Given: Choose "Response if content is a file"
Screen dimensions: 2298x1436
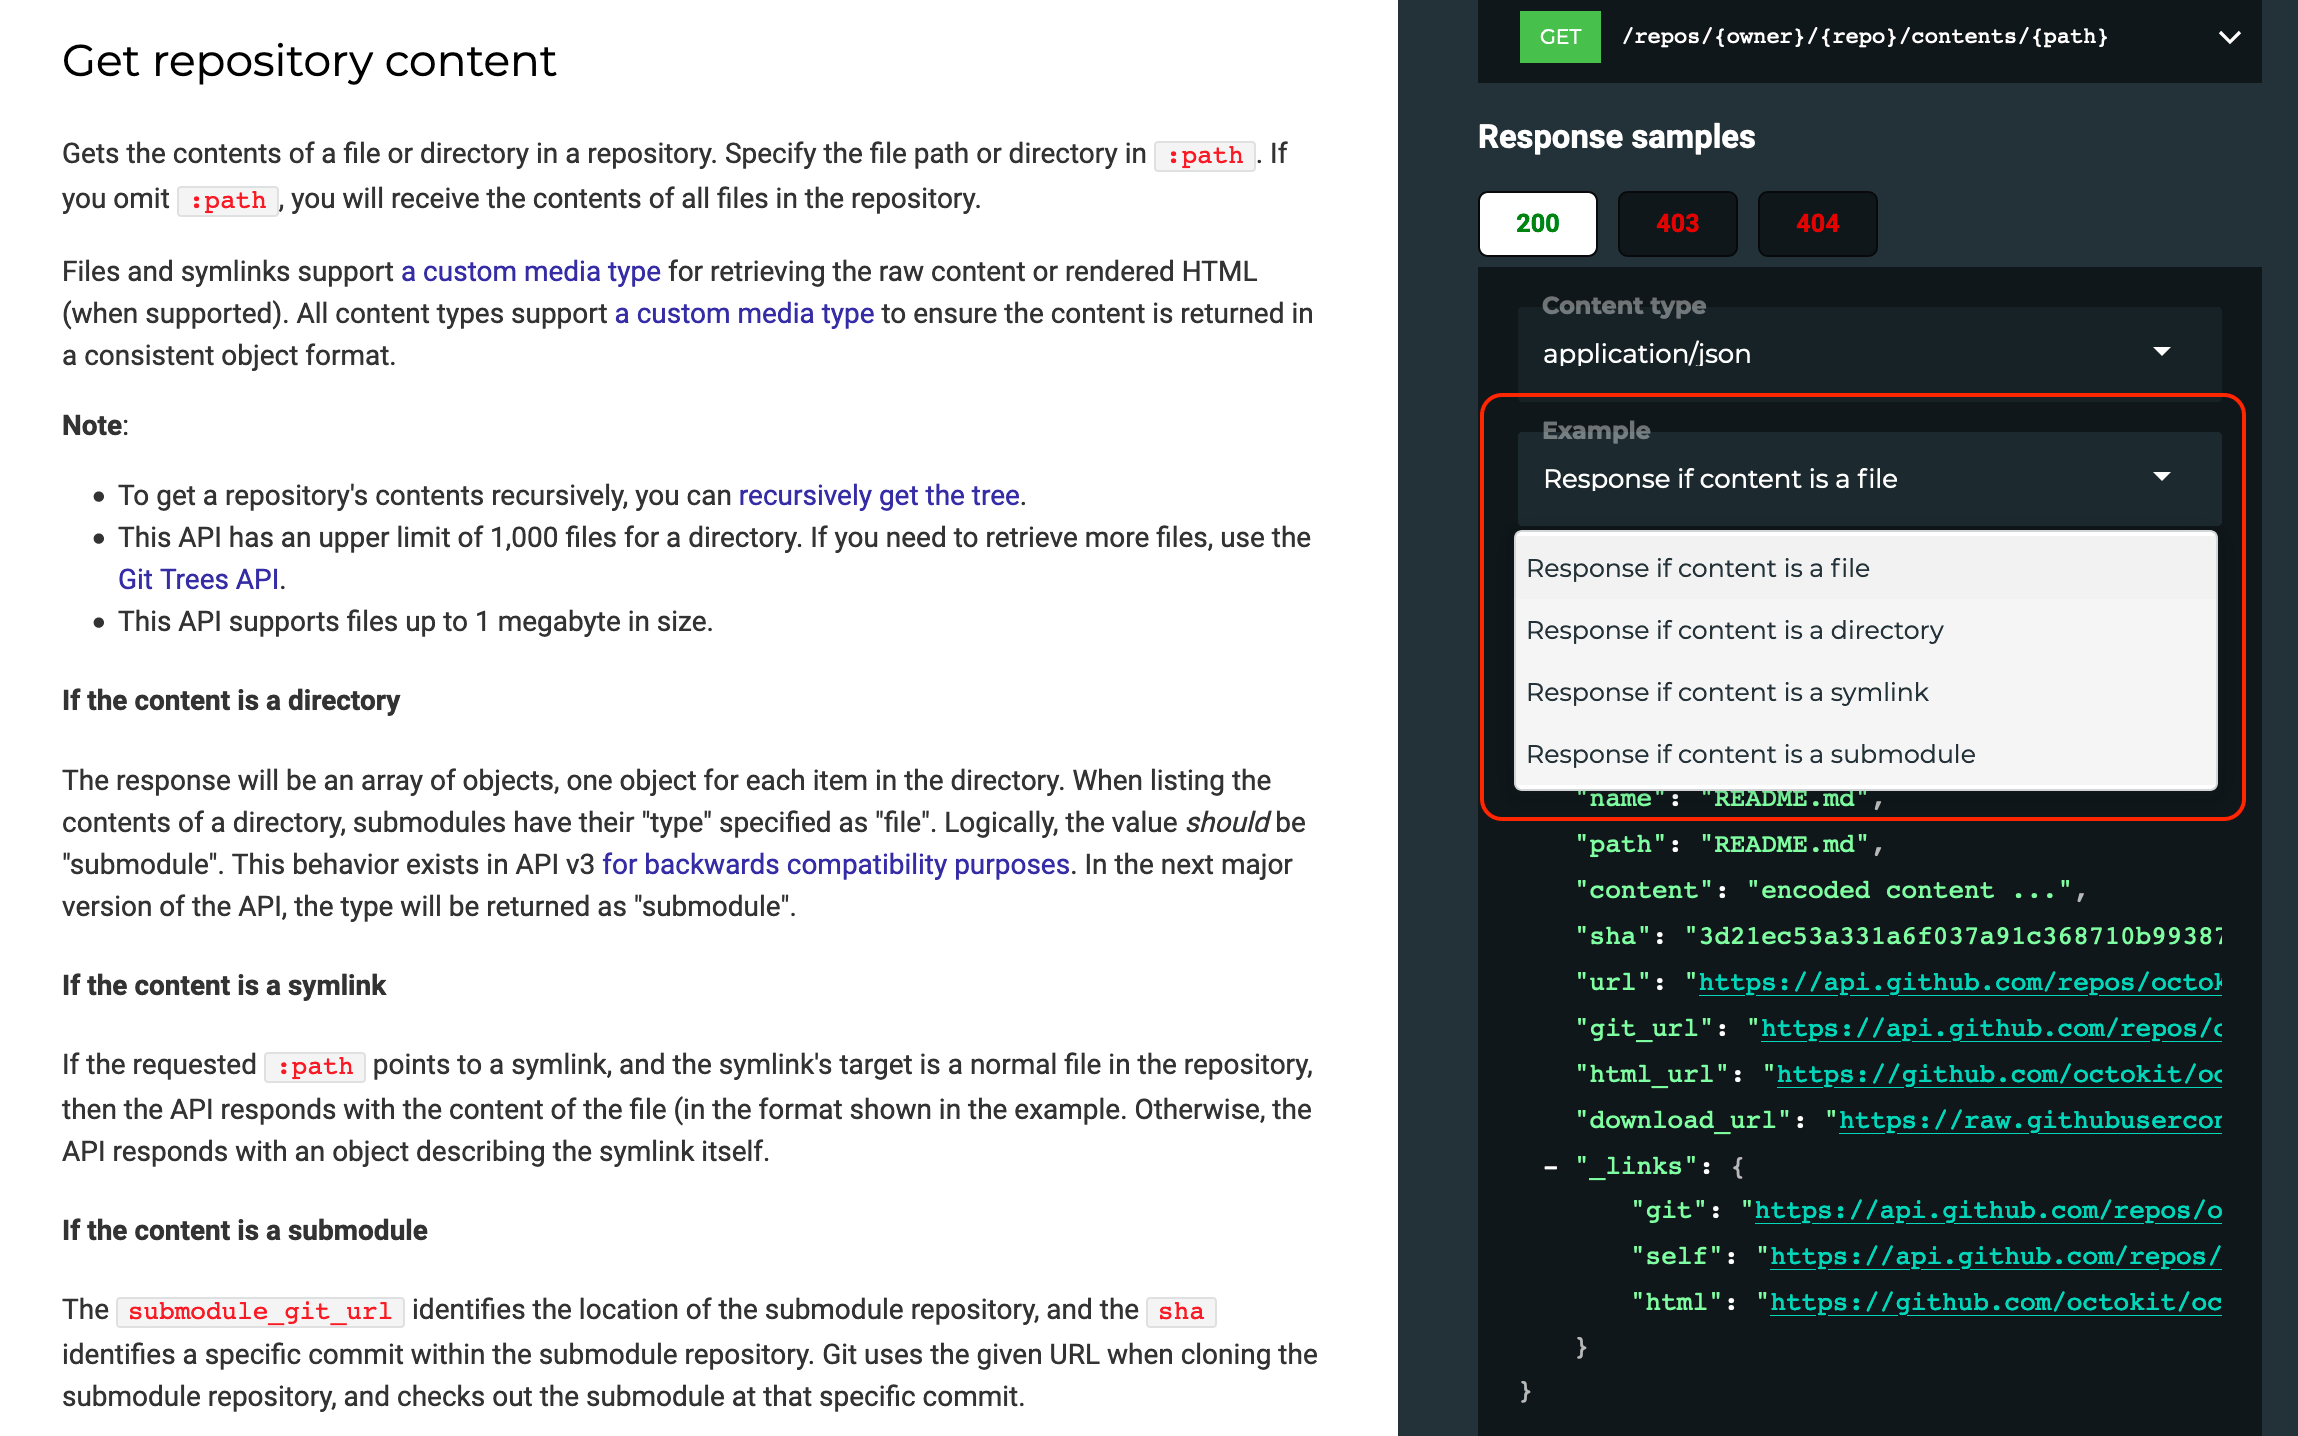Looking at the screenshot, I should (1697, 567).
